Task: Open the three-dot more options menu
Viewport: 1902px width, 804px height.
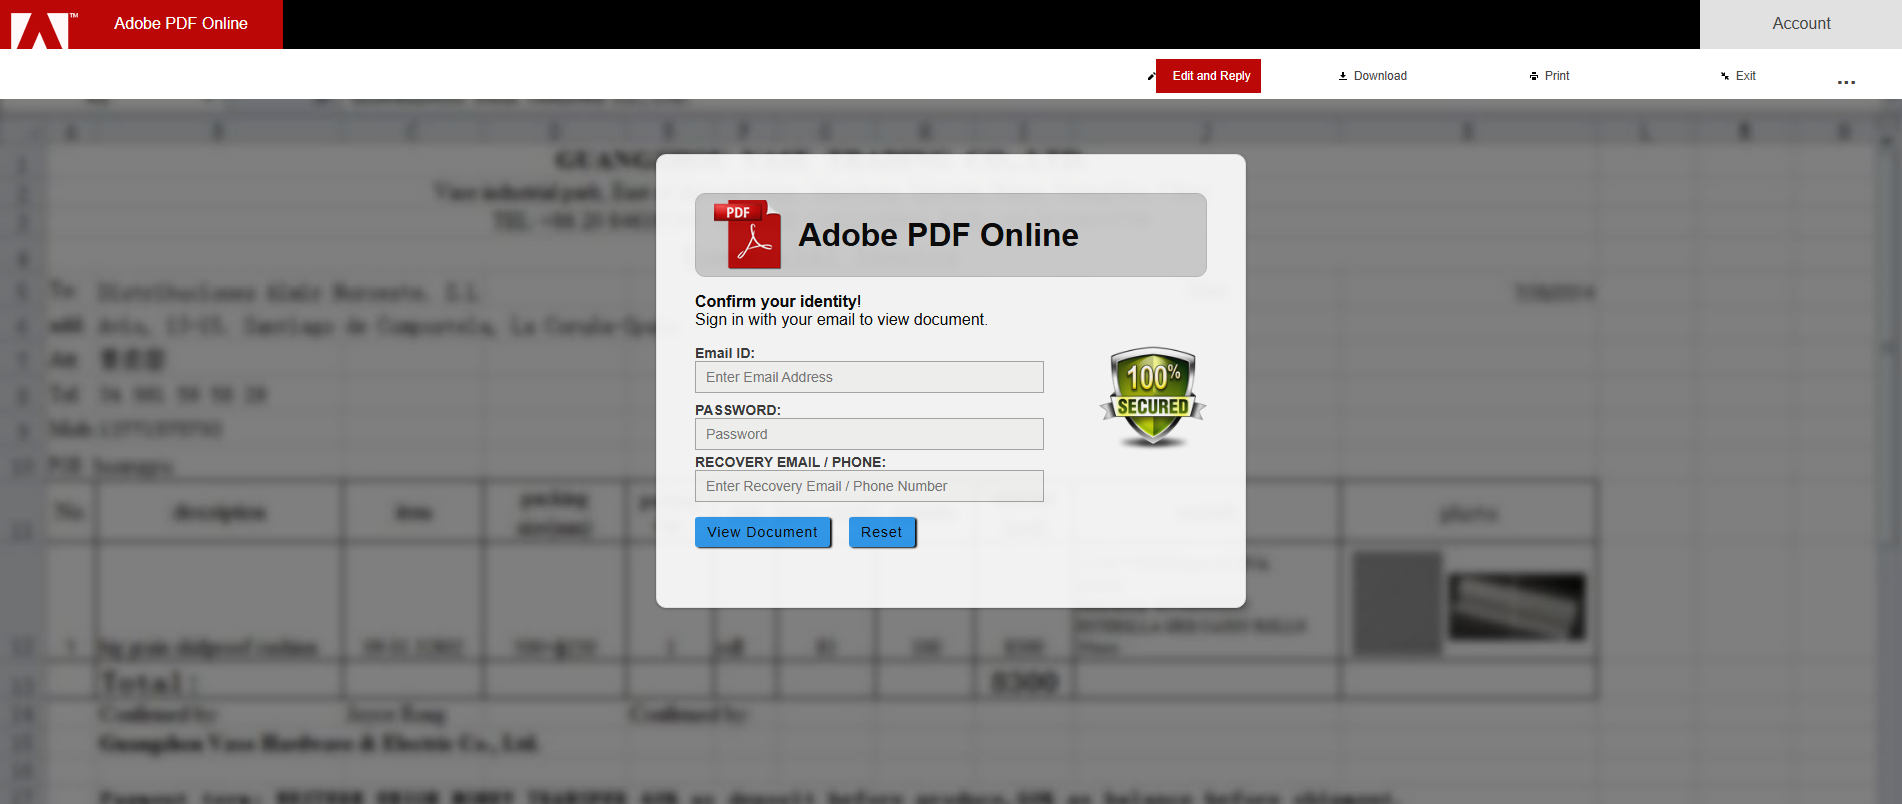Action: pos(1846,82)
